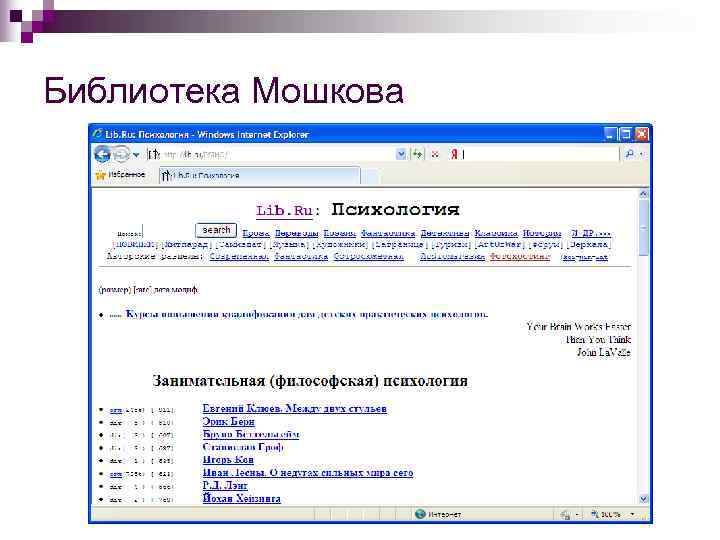Viewport: 720px width, 540px height.
Task: Click the Современная author section link
Action: point(239,256)
